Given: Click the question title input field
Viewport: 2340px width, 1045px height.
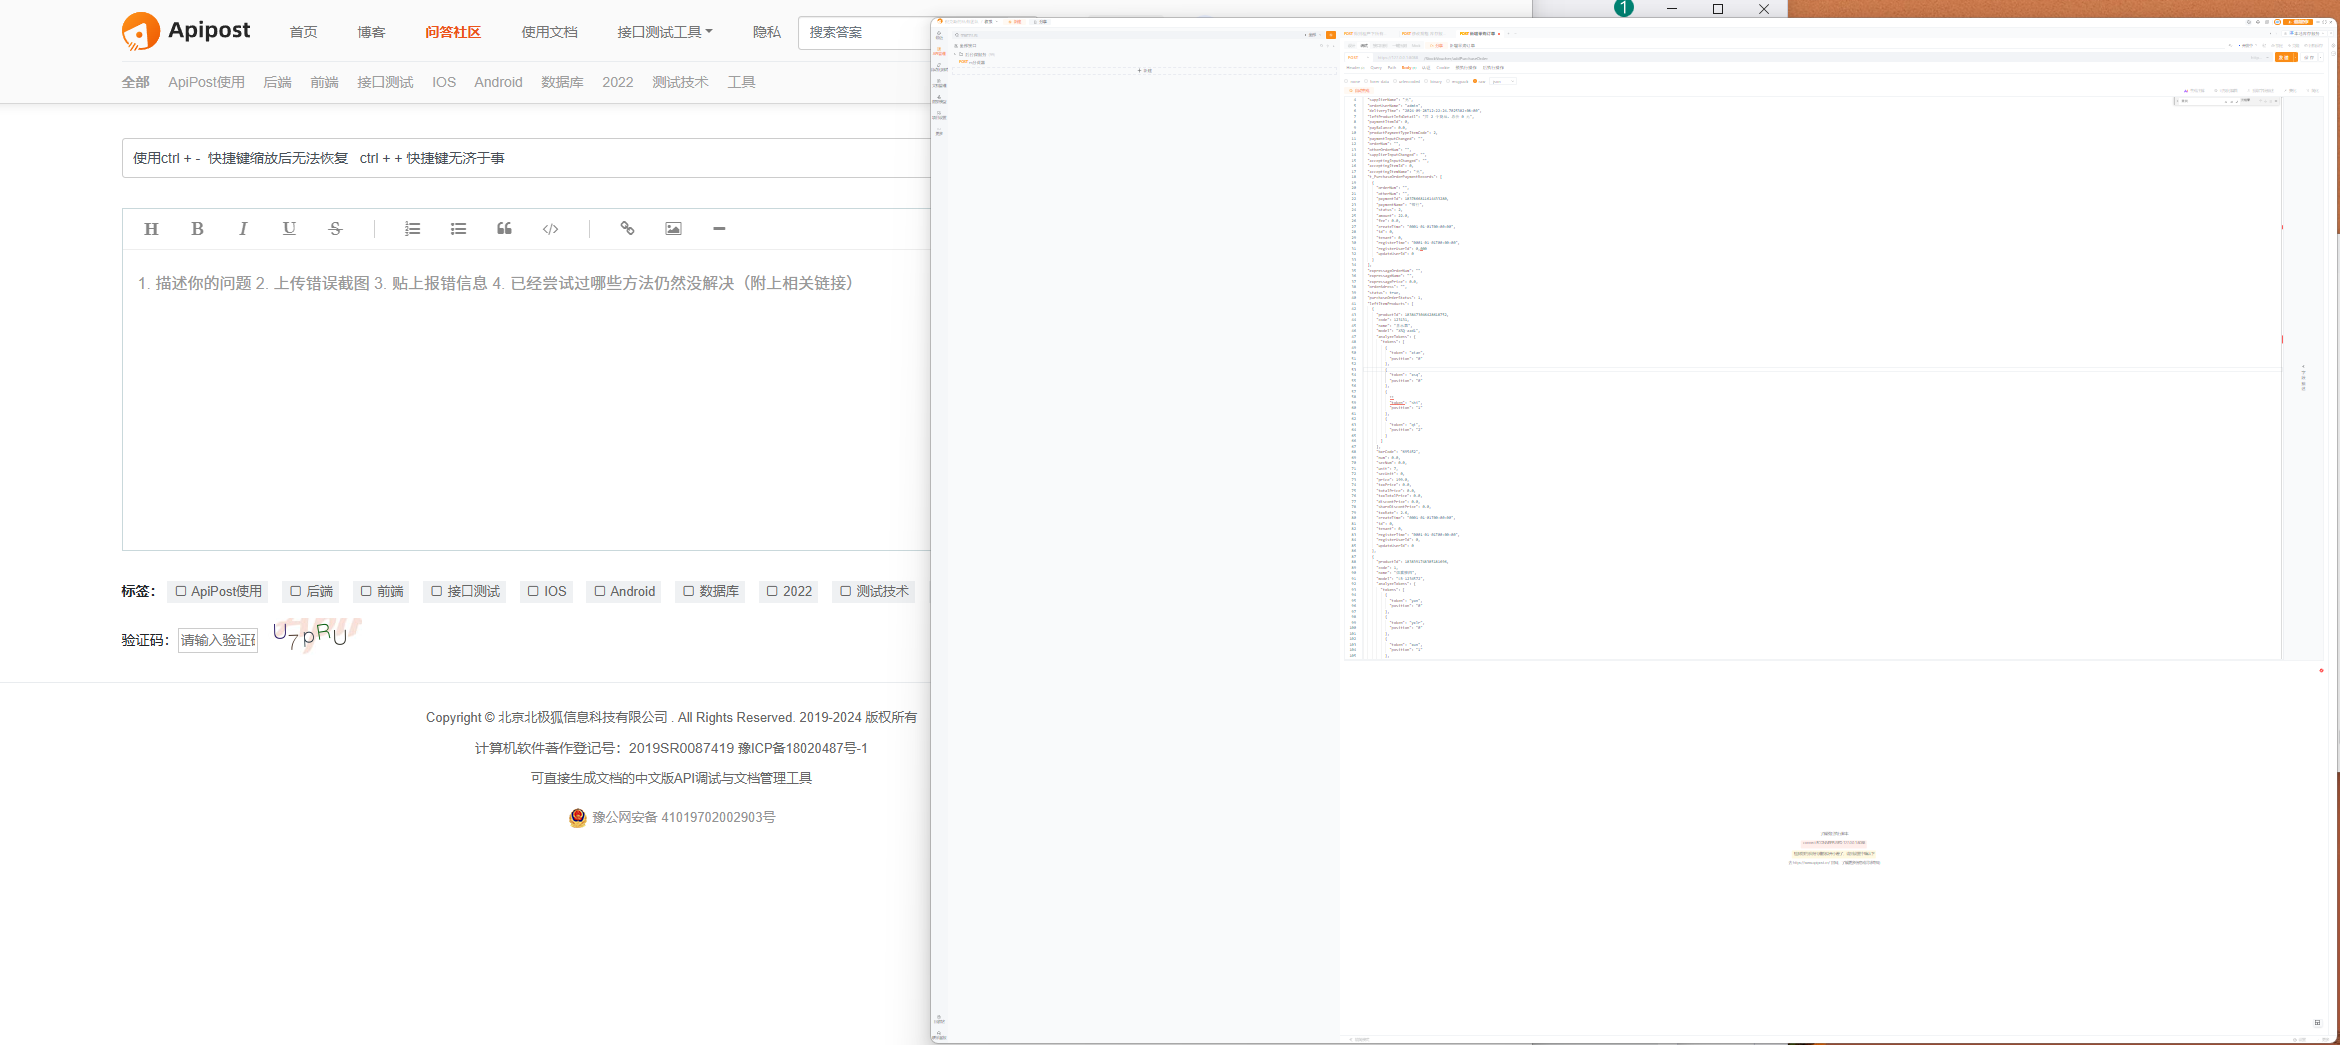Looking at the screenshot, I should pyautogui.click(x=527, y=158).
